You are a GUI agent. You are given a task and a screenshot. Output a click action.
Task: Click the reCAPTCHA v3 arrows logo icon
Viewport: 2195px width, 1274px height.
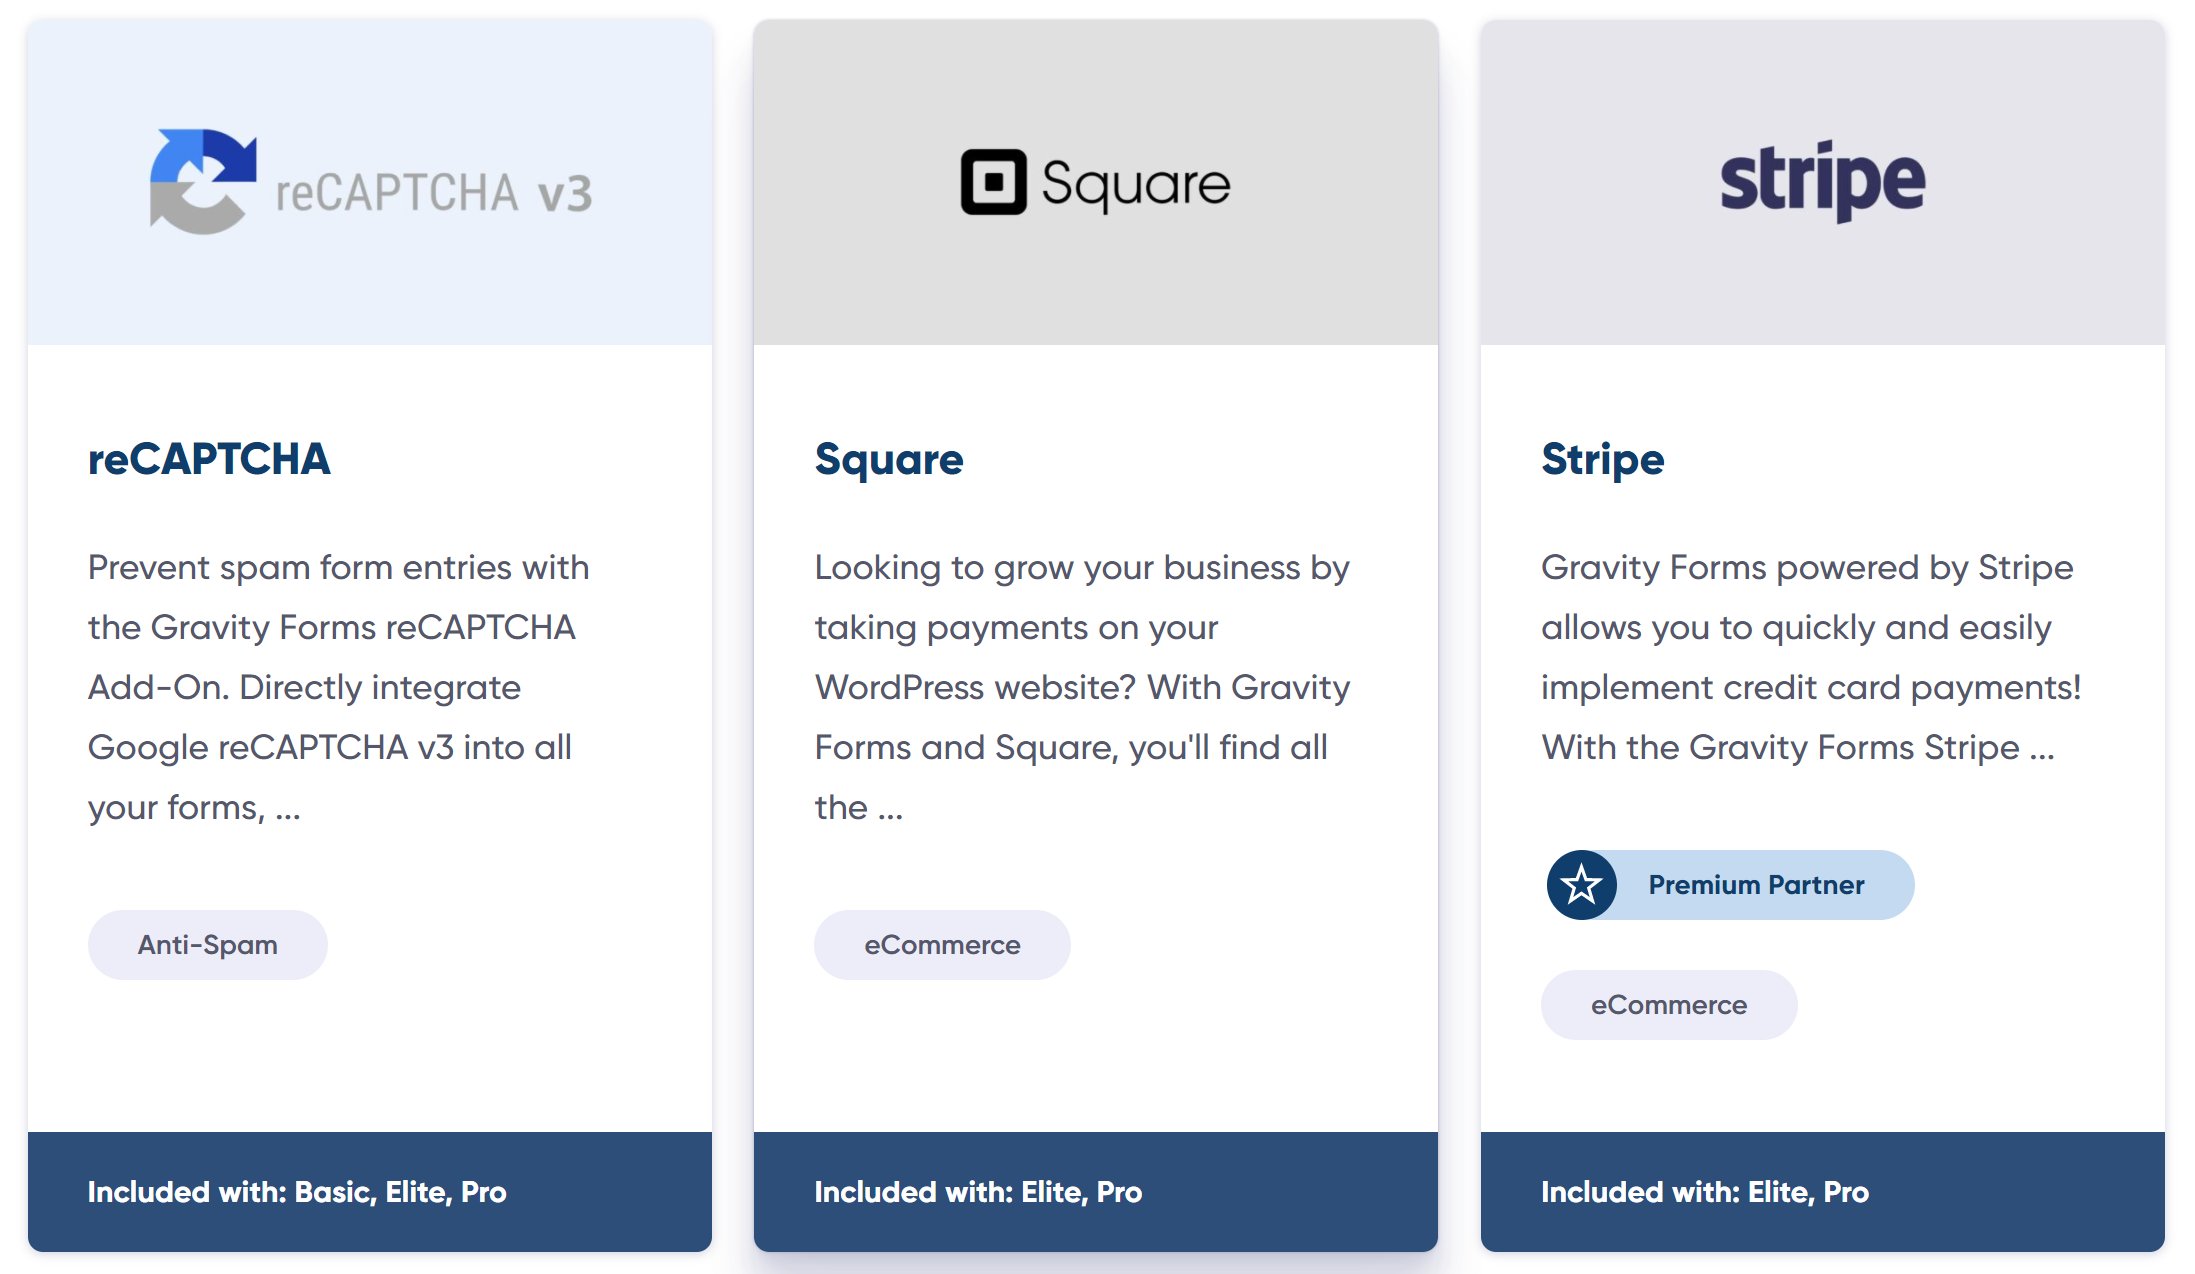[203, 181]
